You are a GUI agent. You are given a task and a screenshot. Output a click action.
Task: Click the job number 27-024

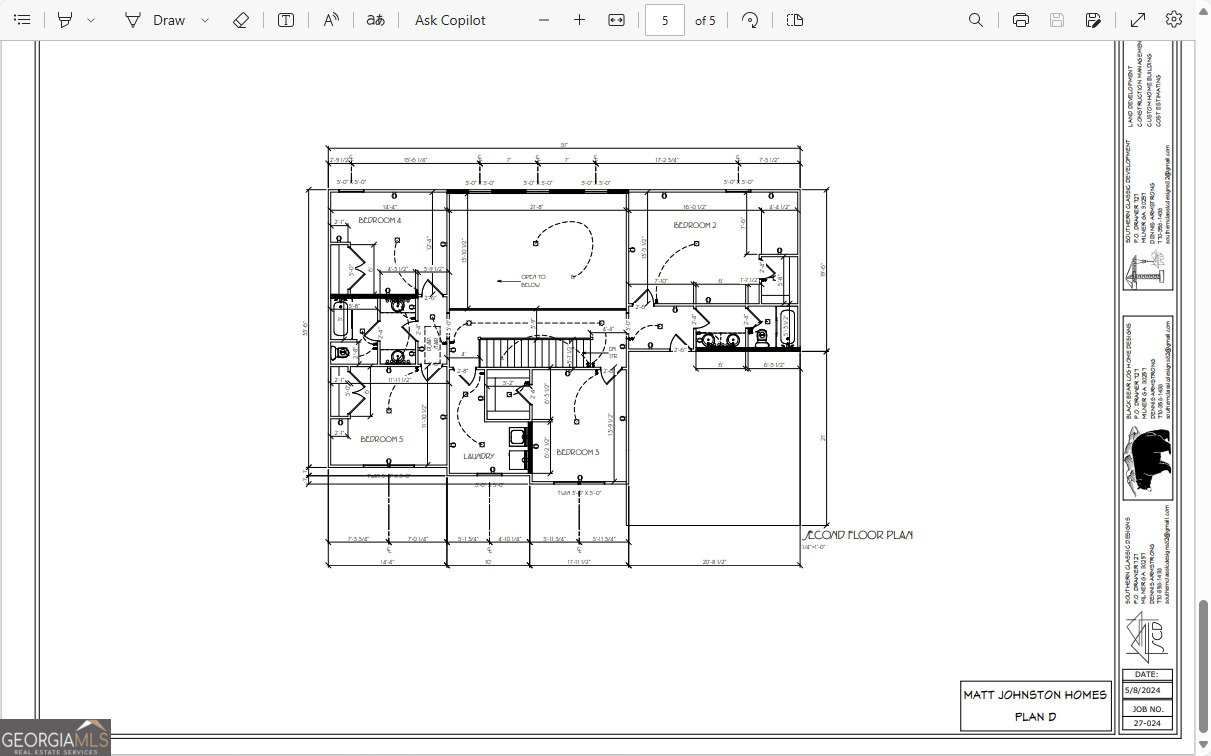pyautogui.click(x=1147, y=723)
